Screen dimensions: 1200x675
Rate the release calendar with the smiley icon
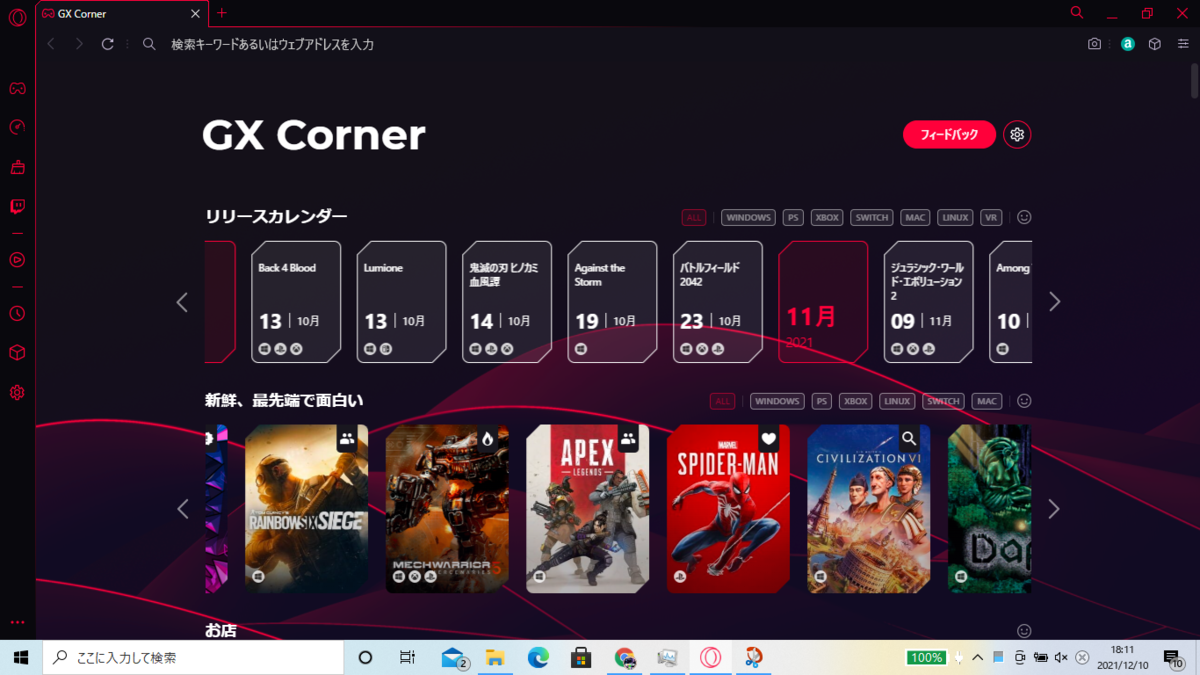pos(1024,217)
